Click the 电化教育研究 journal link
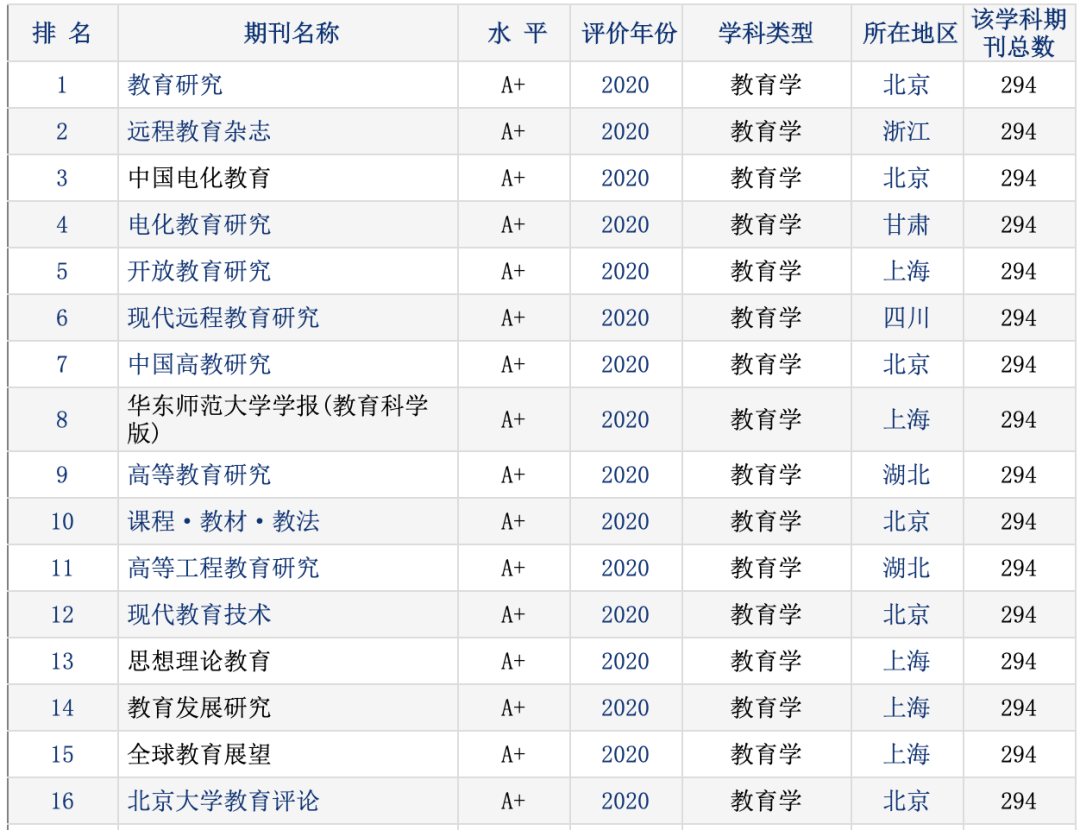Image resolution: width=1080 pixels, height=830 pixels. click(199, 225)
